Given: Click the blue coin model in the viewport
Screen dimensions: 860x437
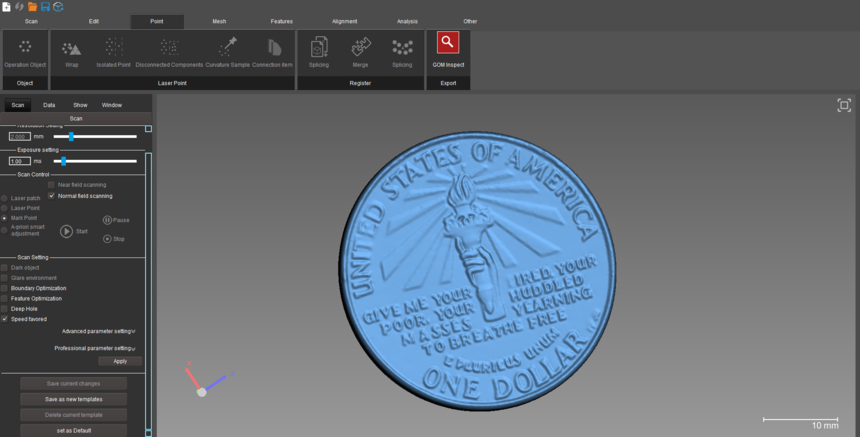Looking at the screenshot, I should tap(477, 270).
